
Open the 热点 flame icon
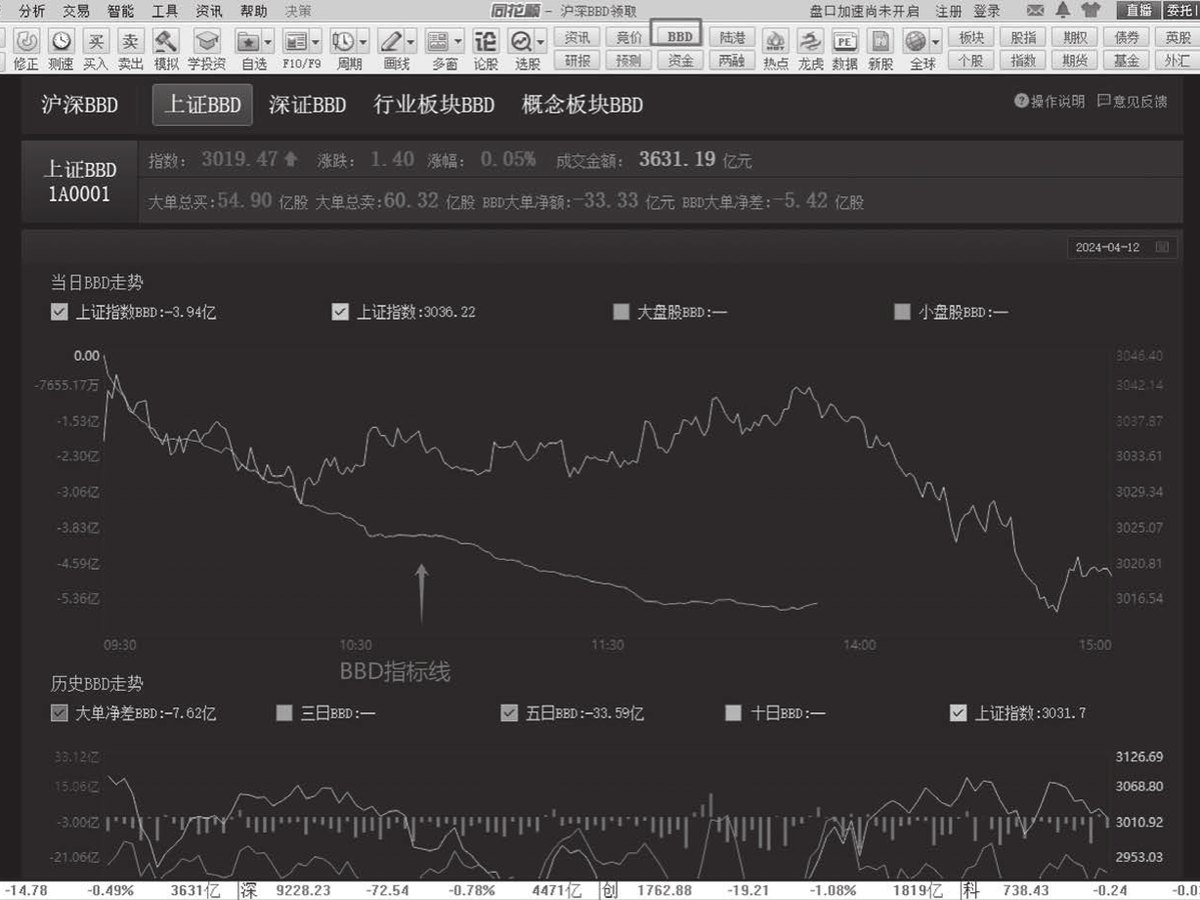(x=776, y=41)
